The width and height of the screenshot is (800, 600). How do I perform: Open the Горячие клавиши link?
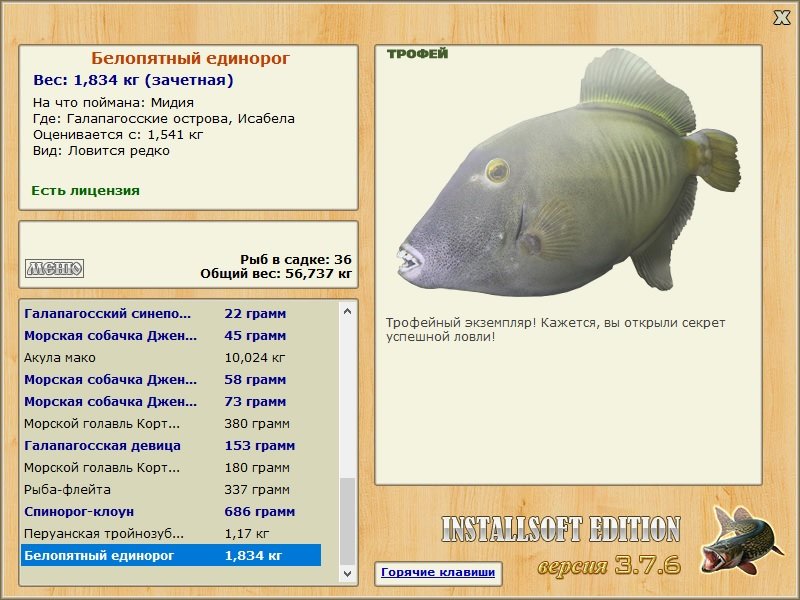click(x=438, y=572)
